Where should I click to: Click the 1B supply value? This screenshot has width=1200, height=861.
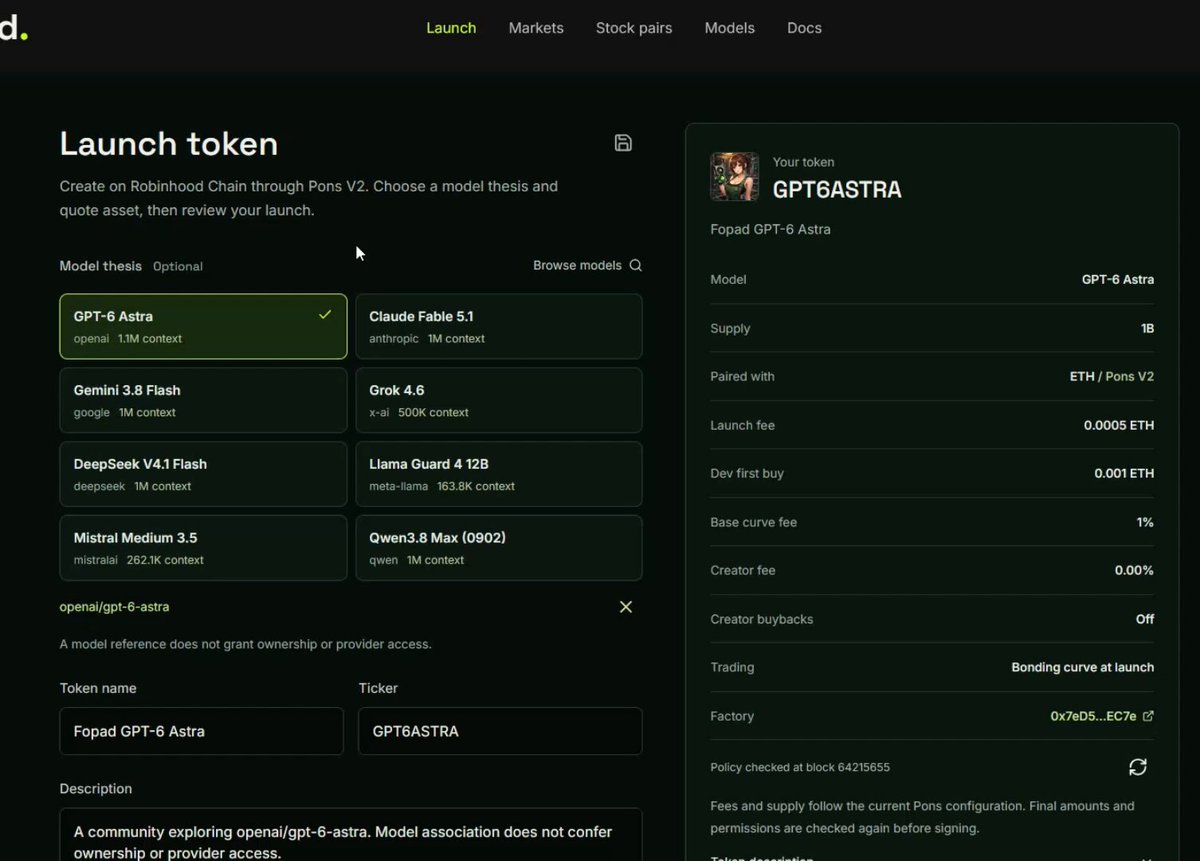(x=1147, y=329)
